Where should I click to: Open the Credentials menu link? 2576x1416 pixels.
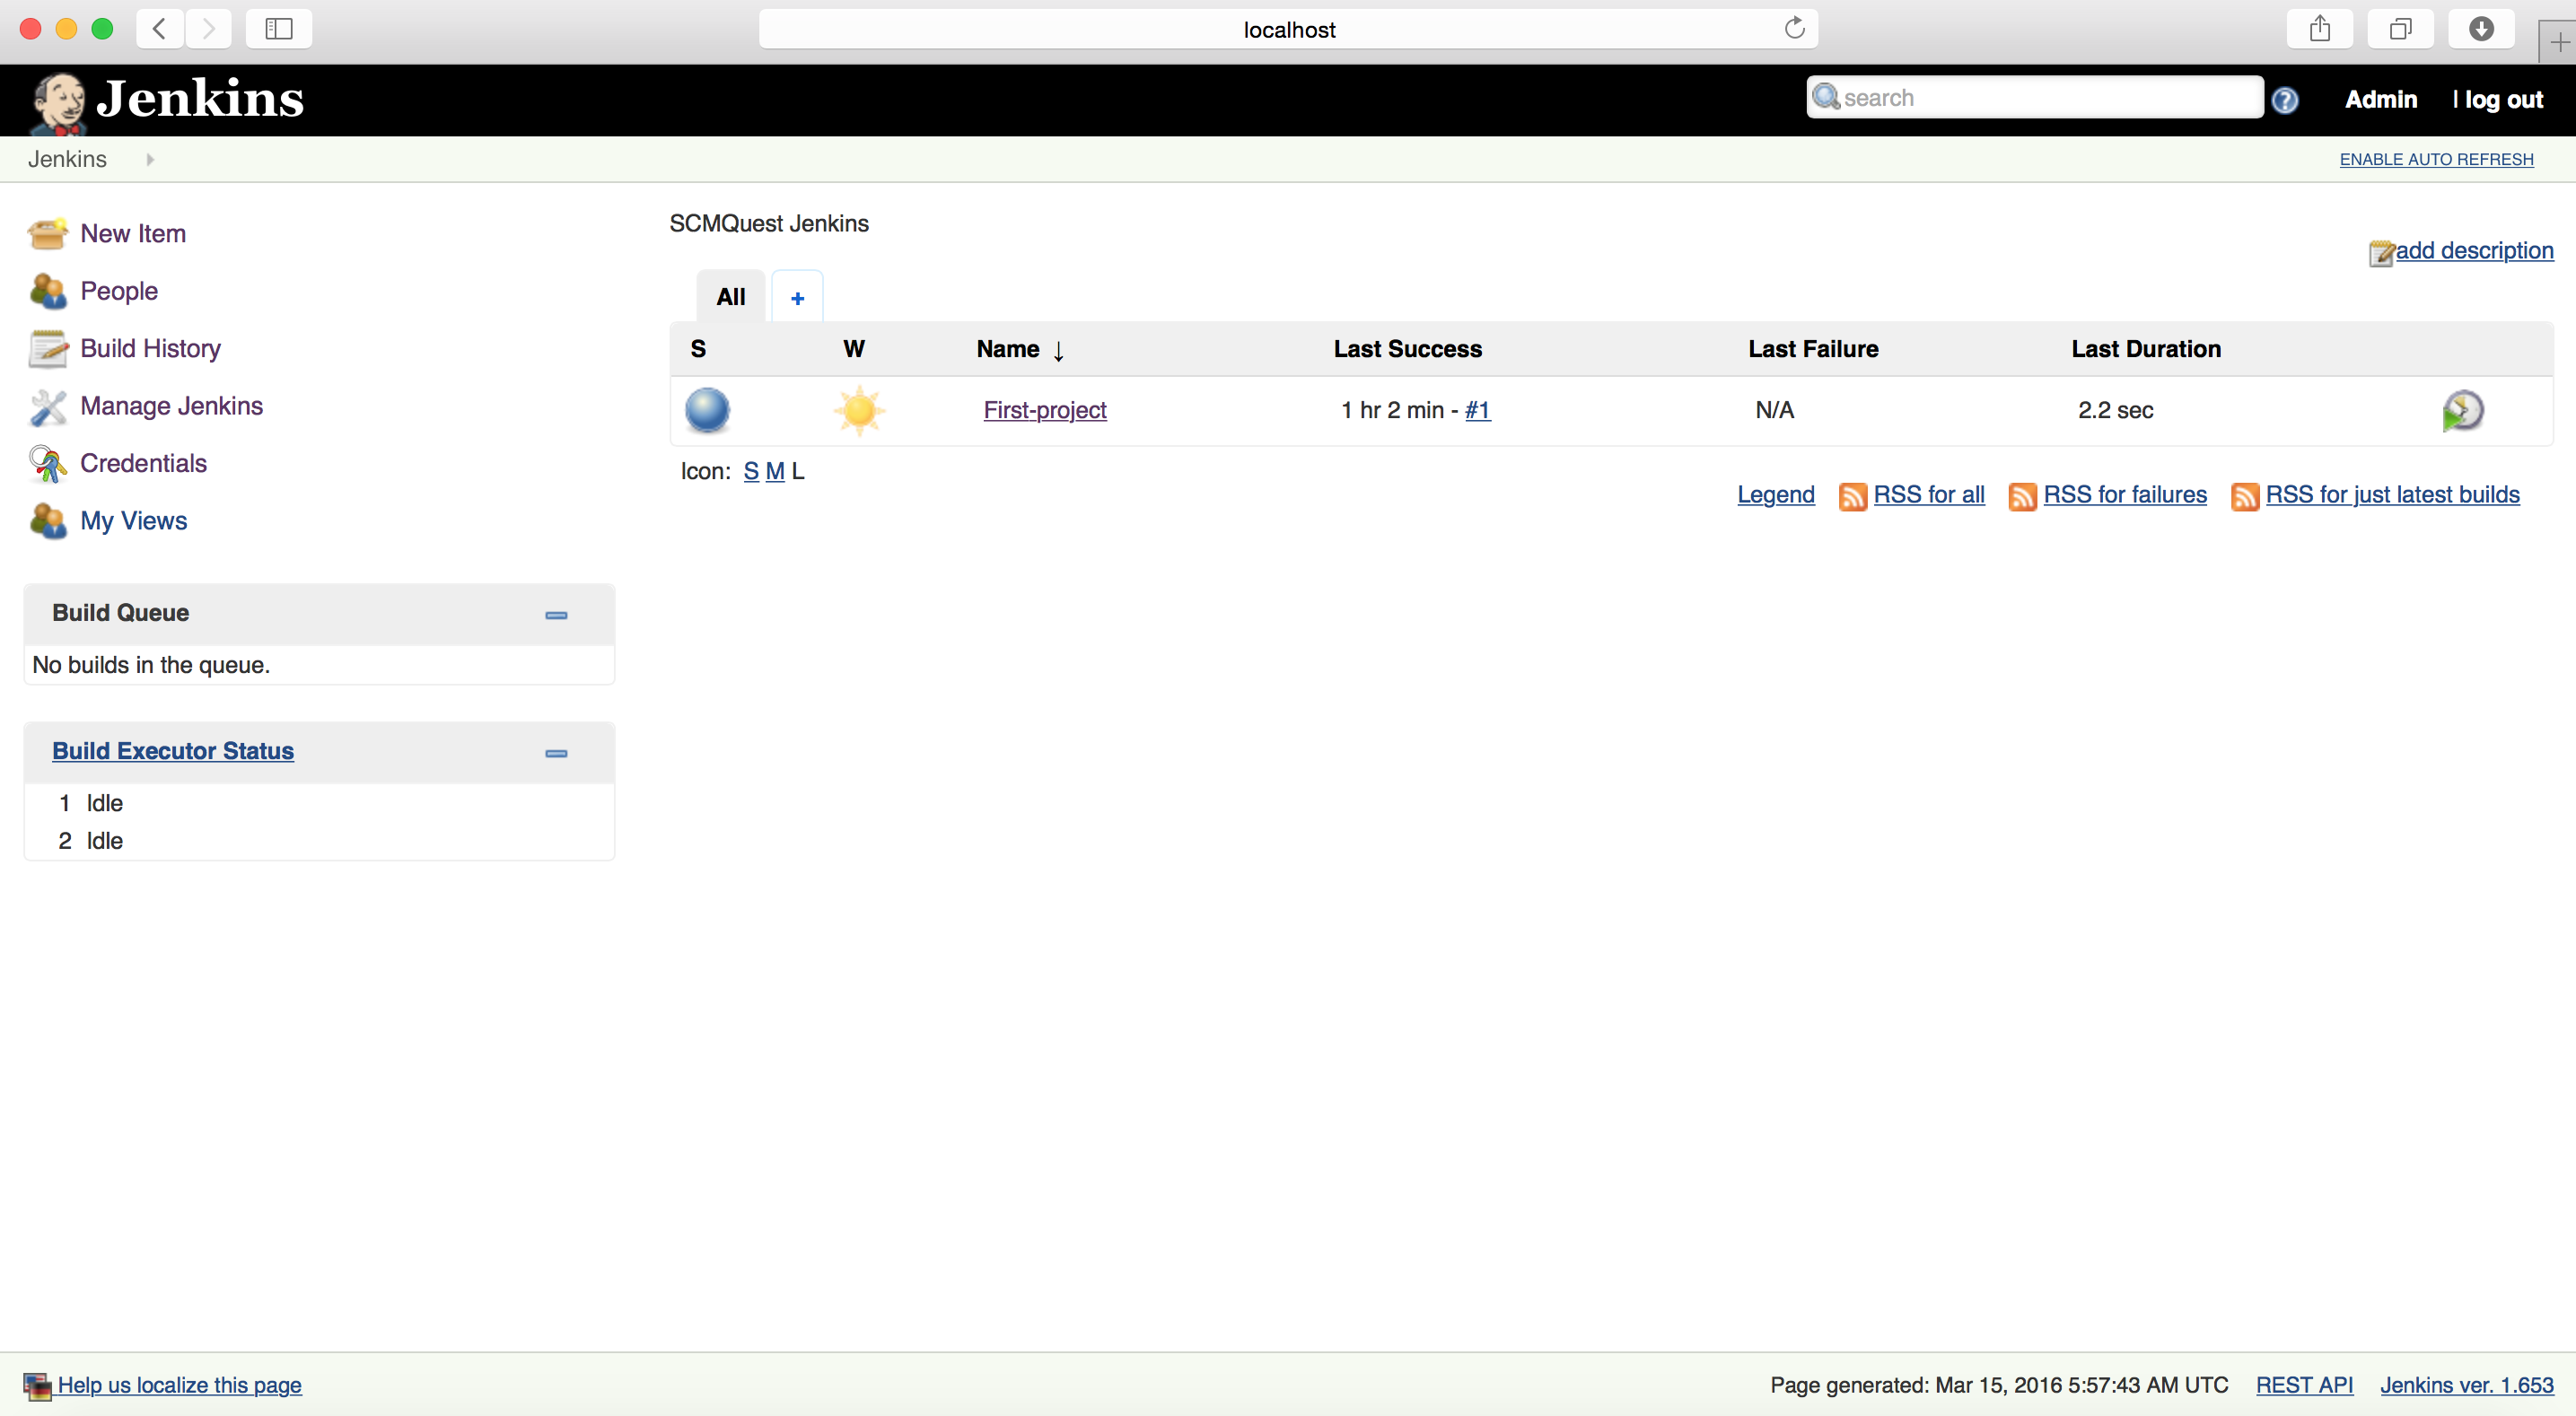143,463
